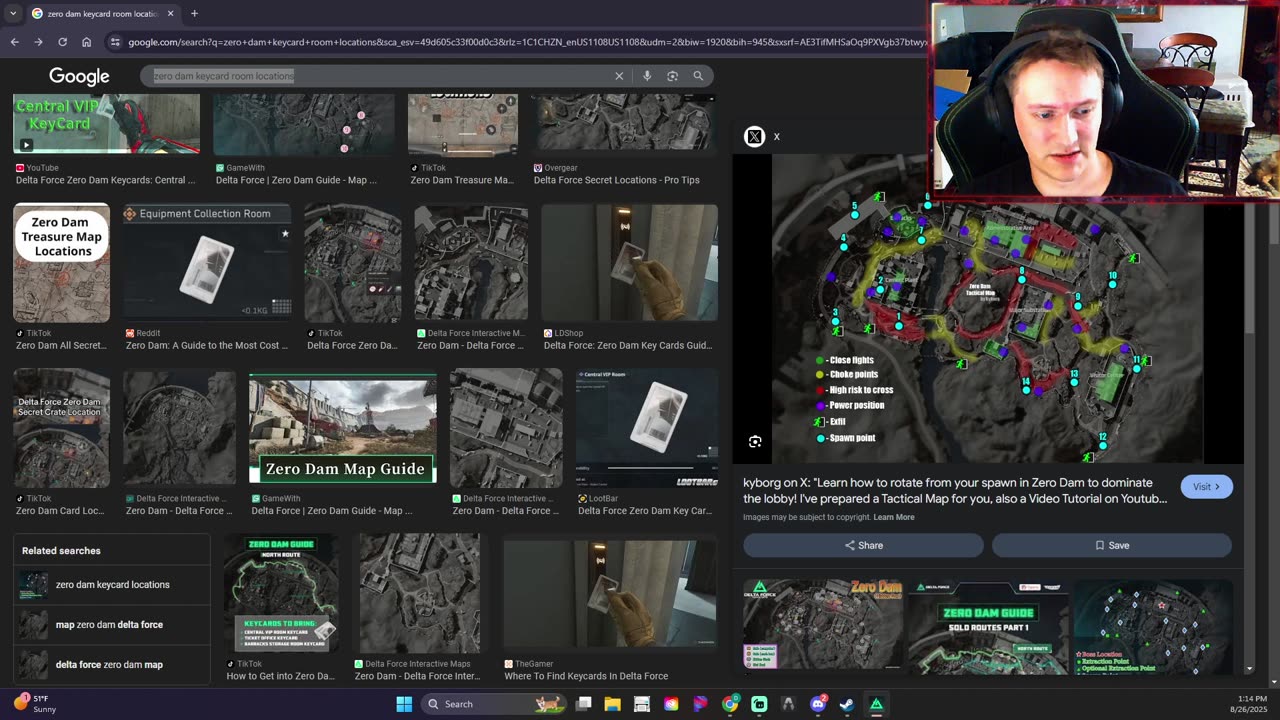Share the previewed image
This screenshot has height=720, width=1280.
(x=863, y=545)
